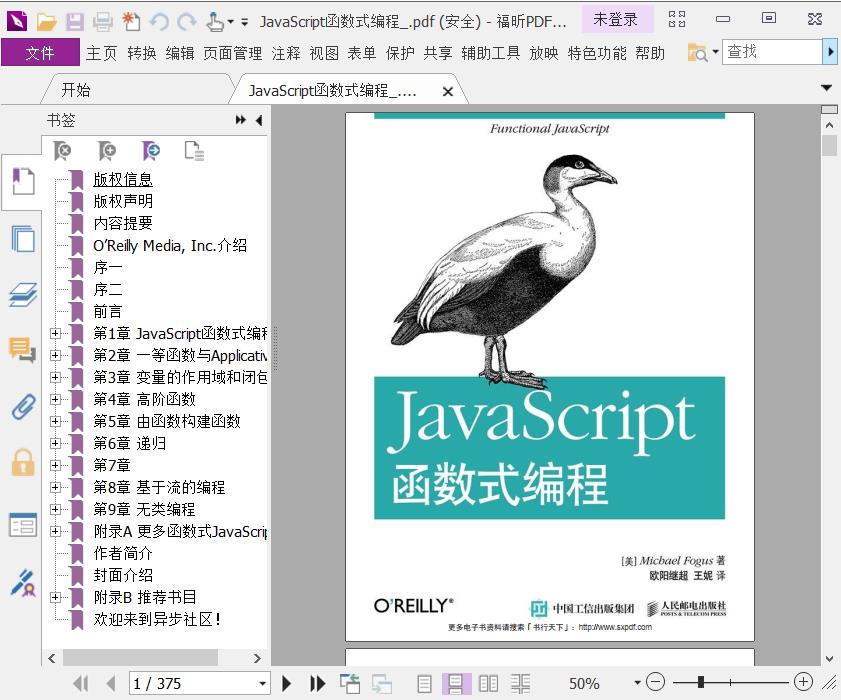Select continuous facing view mode
The height and width of the screenshot is (700, 841).
520,683
